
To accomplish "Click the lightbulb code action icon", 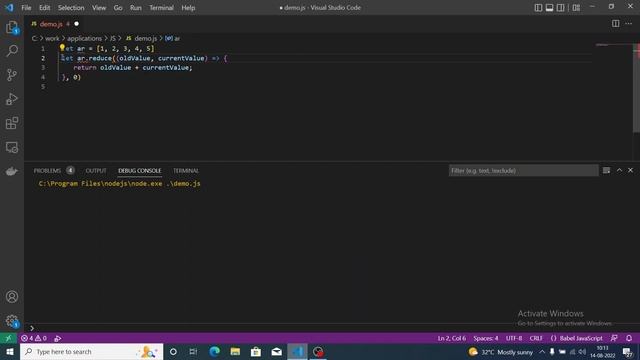I will [62, 48].
